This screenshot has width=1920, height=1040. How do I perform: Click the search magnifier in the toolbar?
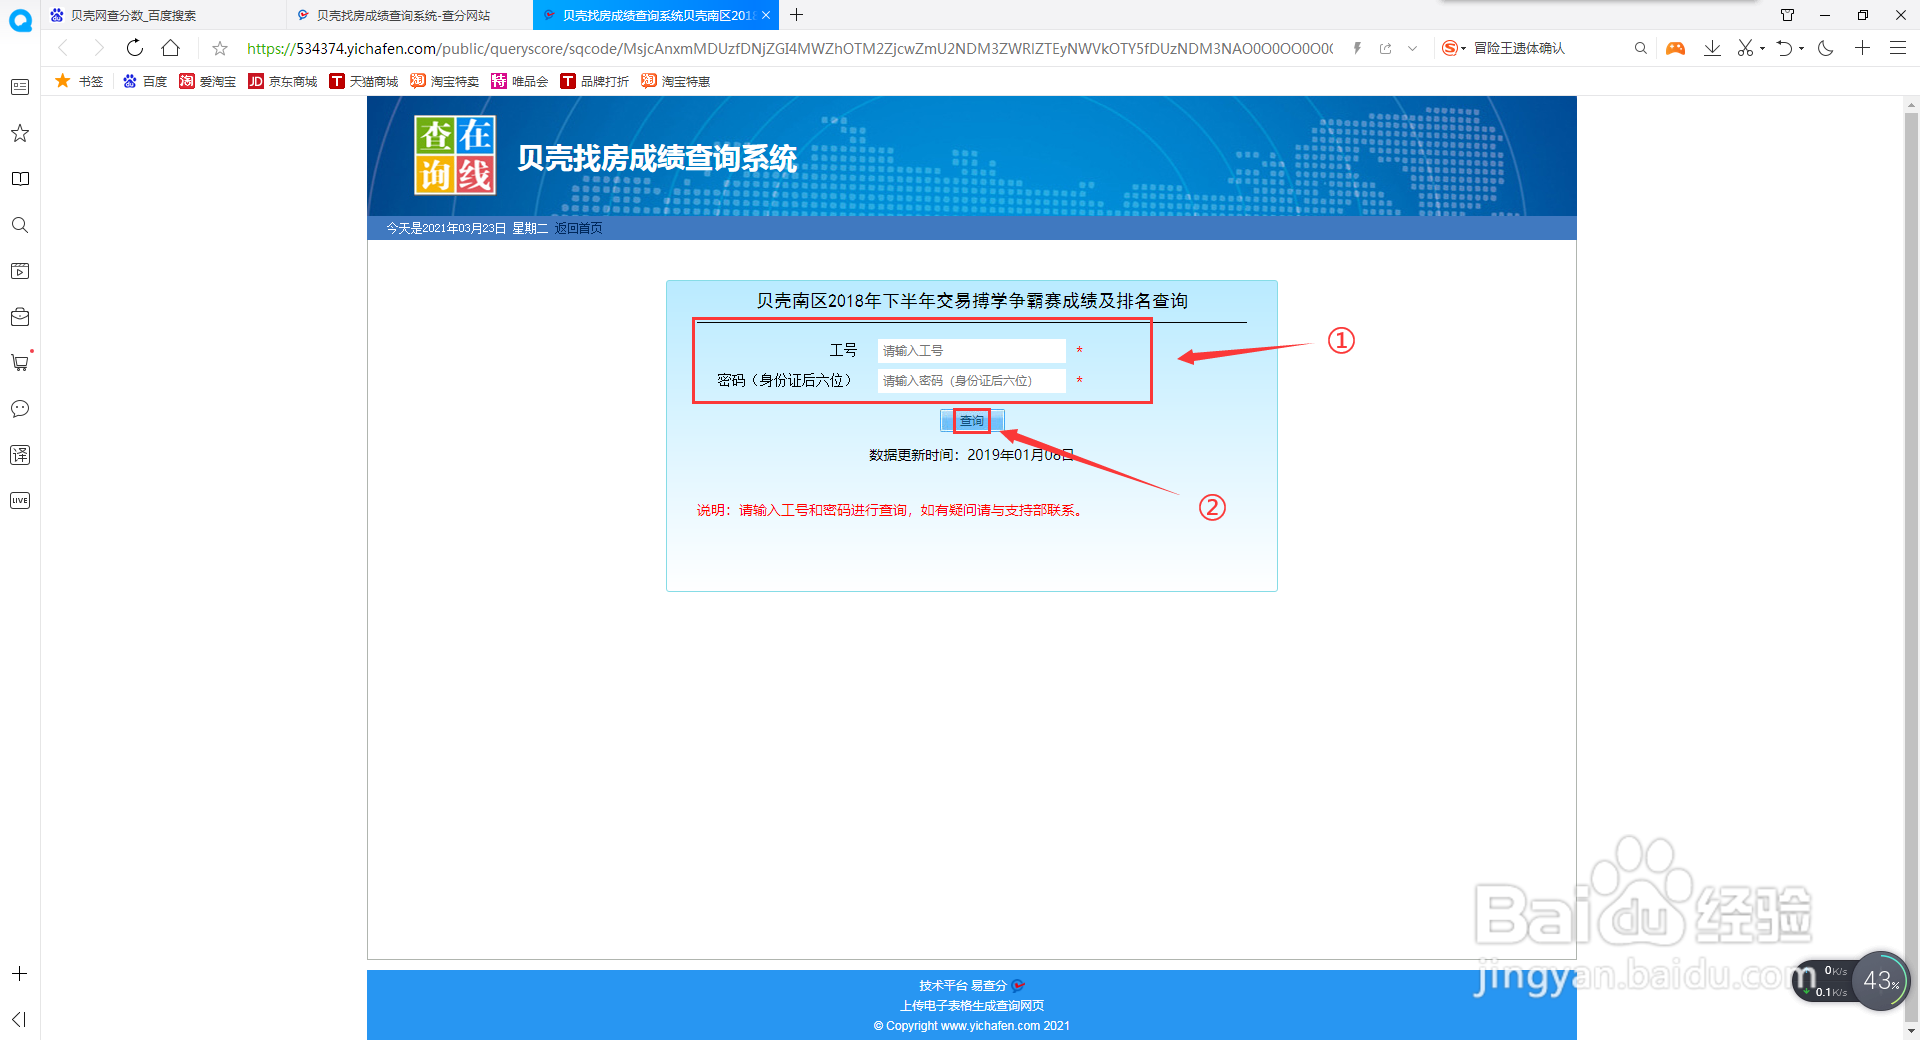point(1640,48)
